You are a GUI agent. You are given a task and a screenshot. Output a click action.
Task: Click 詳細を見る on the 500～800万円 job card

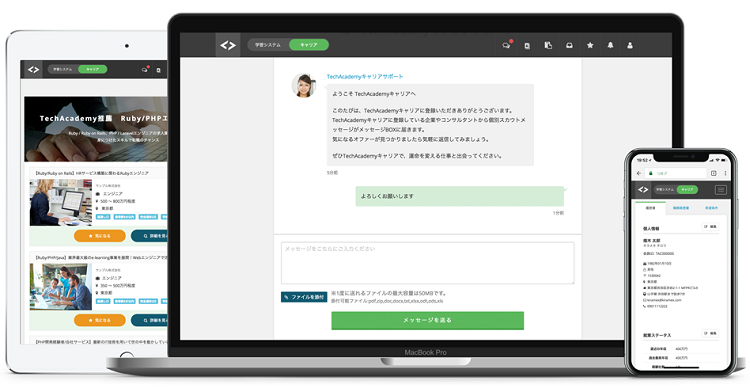click(149, 236)
